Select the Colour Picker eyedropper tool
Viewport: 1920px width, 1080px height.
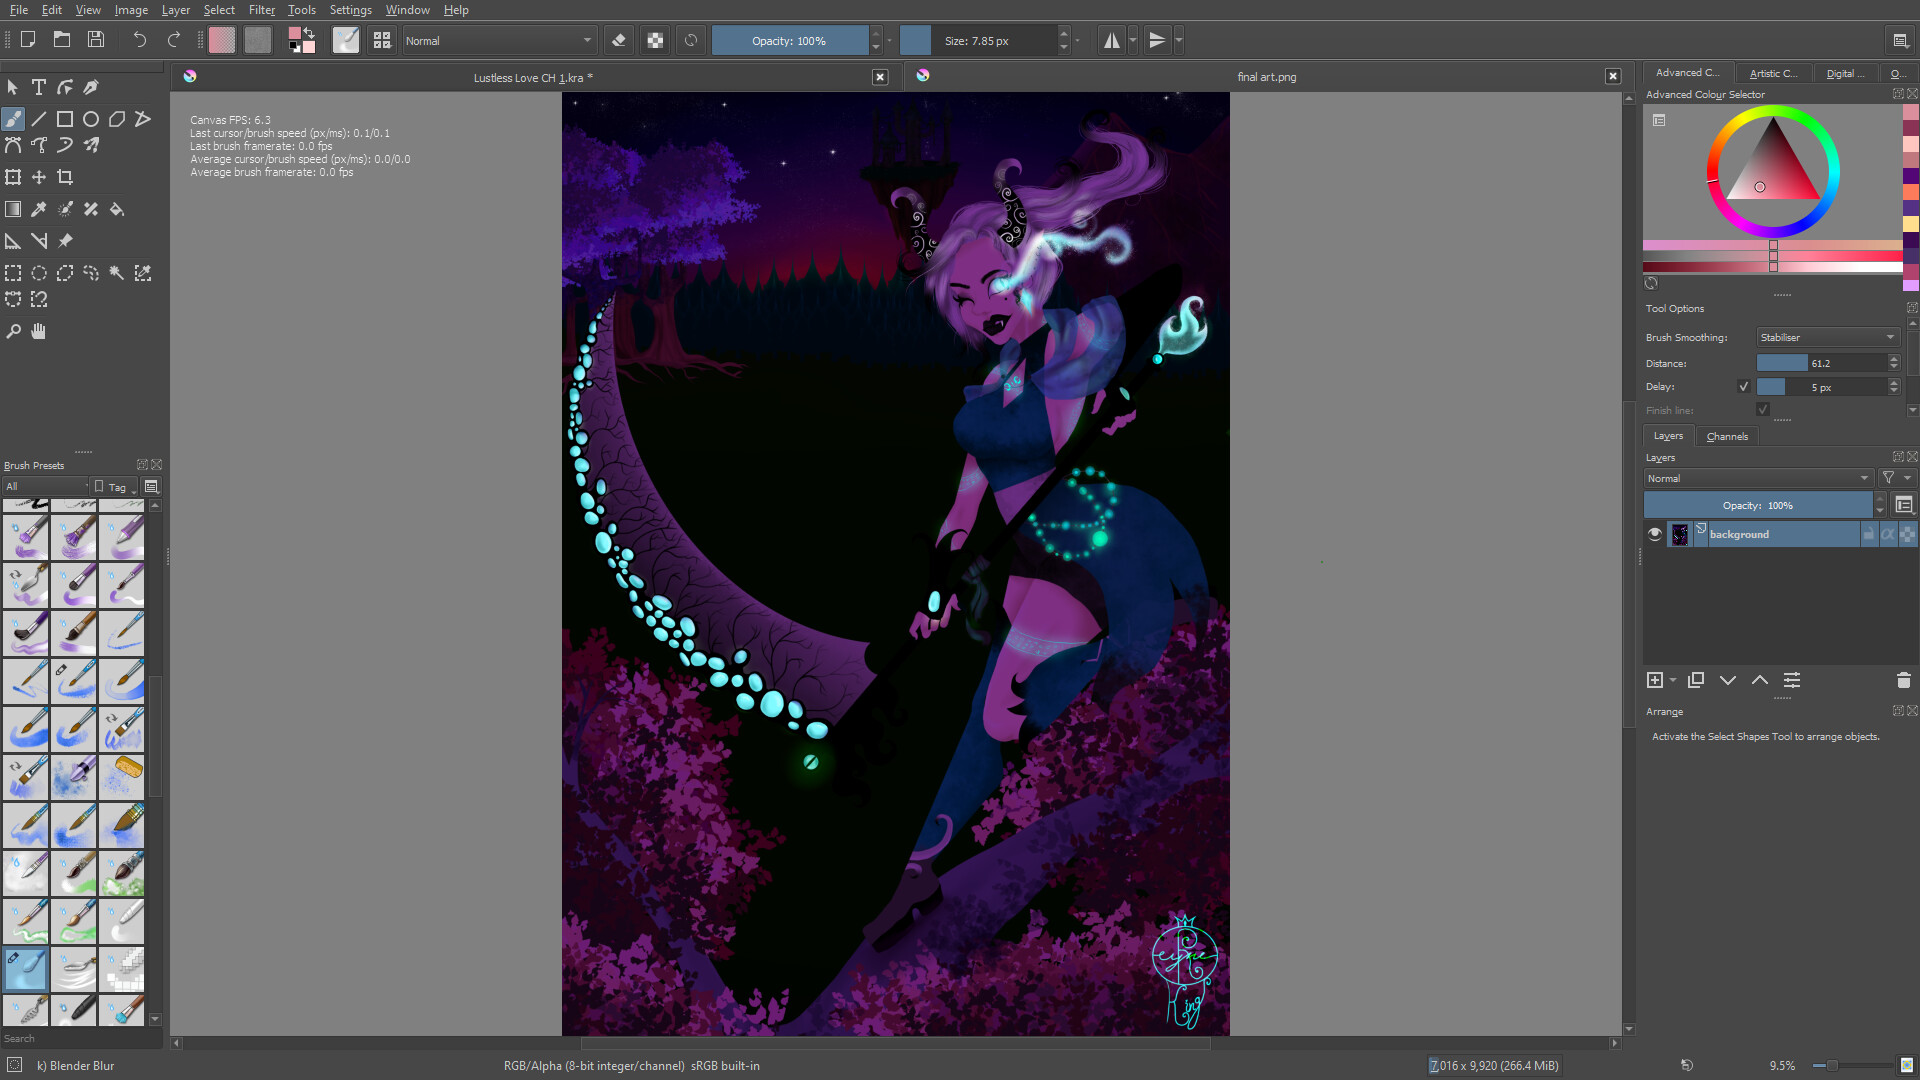(39, 209)
